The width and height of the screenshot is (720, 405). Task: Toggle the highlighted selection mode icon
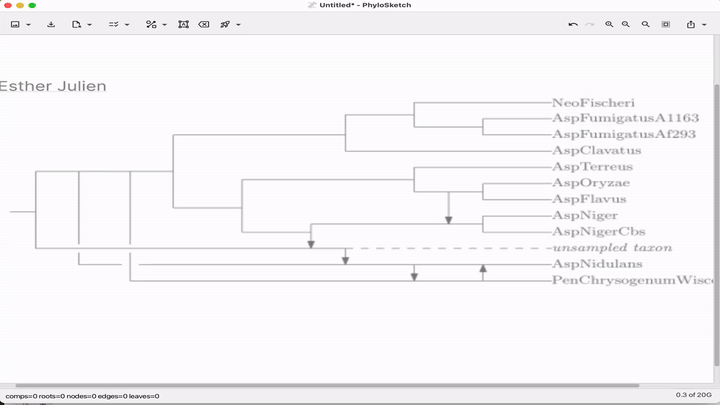point(666,24)
